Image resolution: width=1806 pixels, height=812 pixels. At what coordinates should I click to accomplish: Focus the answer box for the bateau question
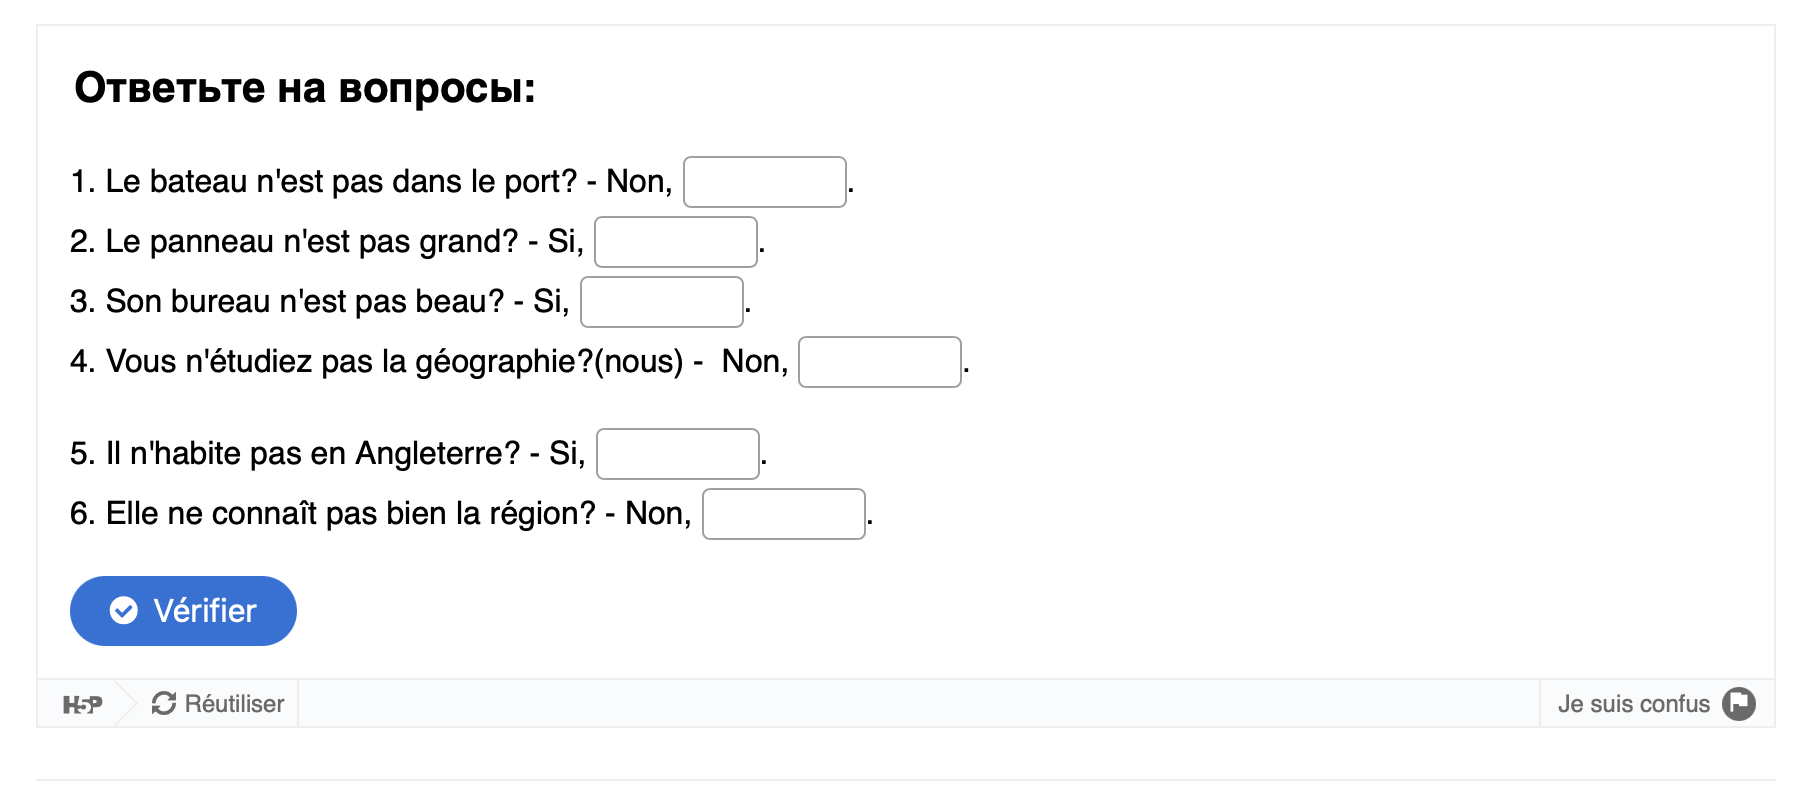pyautogui.click(x=764, y=182)
